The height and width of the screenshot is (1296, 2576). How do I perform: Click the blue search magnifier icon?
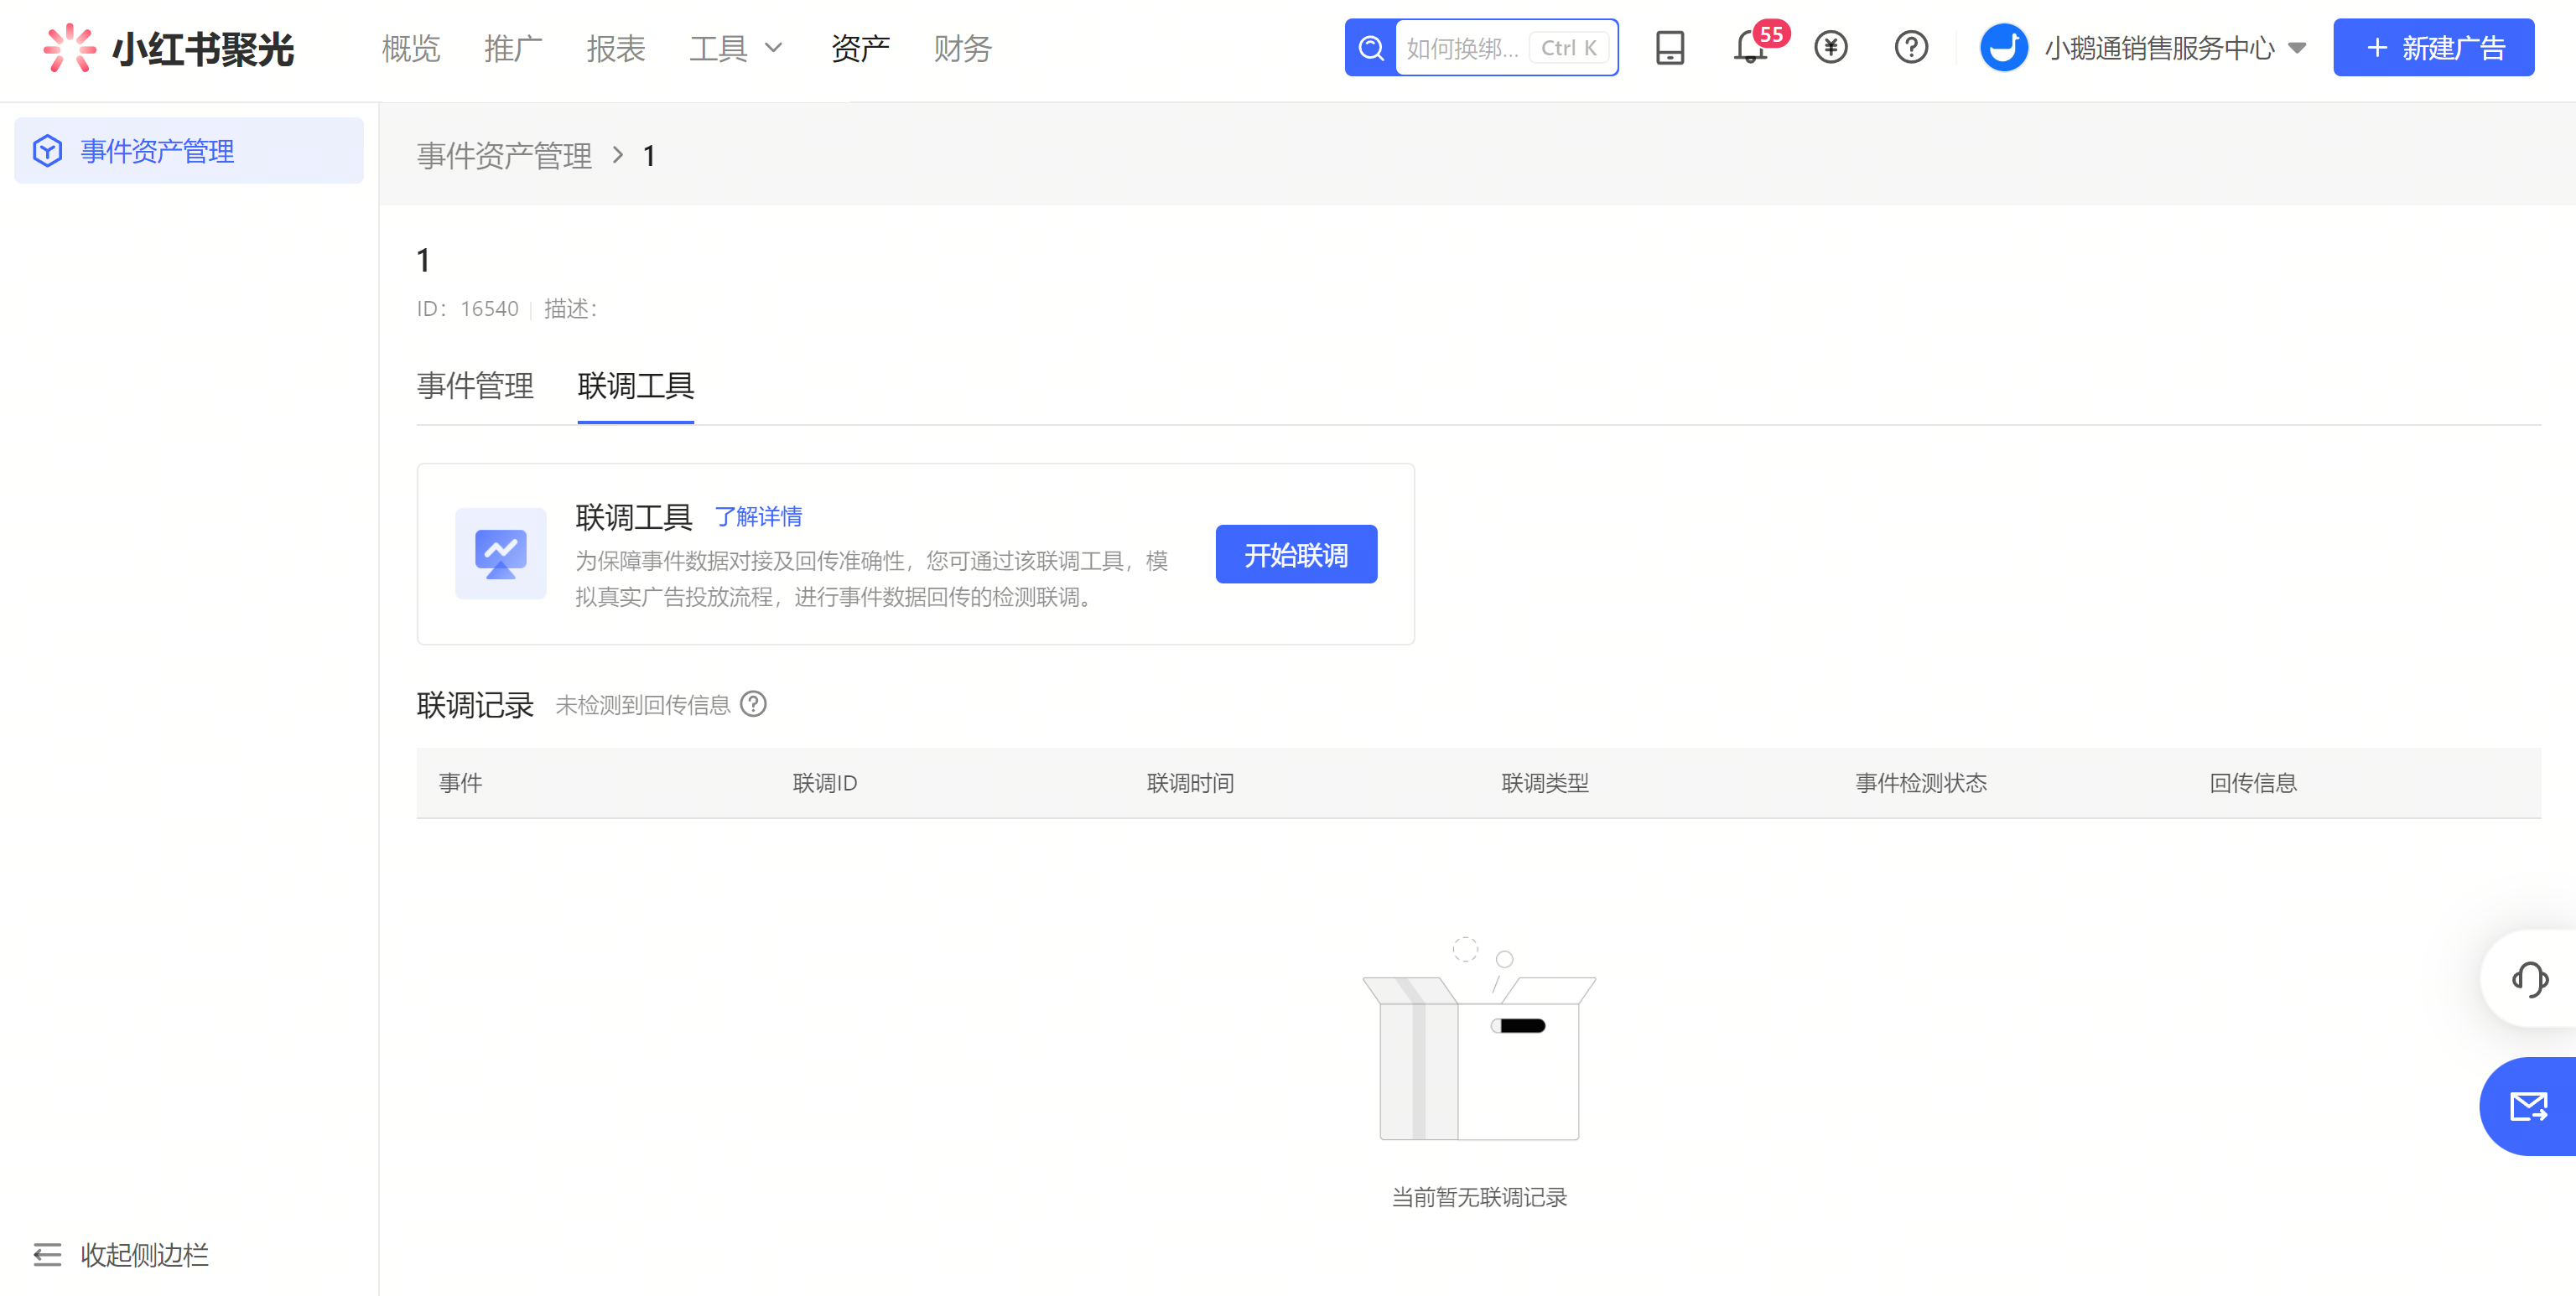coord(1371,48)
